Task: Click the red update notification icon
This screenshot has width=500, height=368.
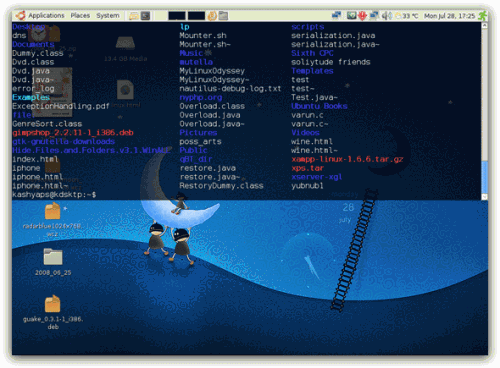Action: click(362, 15)
